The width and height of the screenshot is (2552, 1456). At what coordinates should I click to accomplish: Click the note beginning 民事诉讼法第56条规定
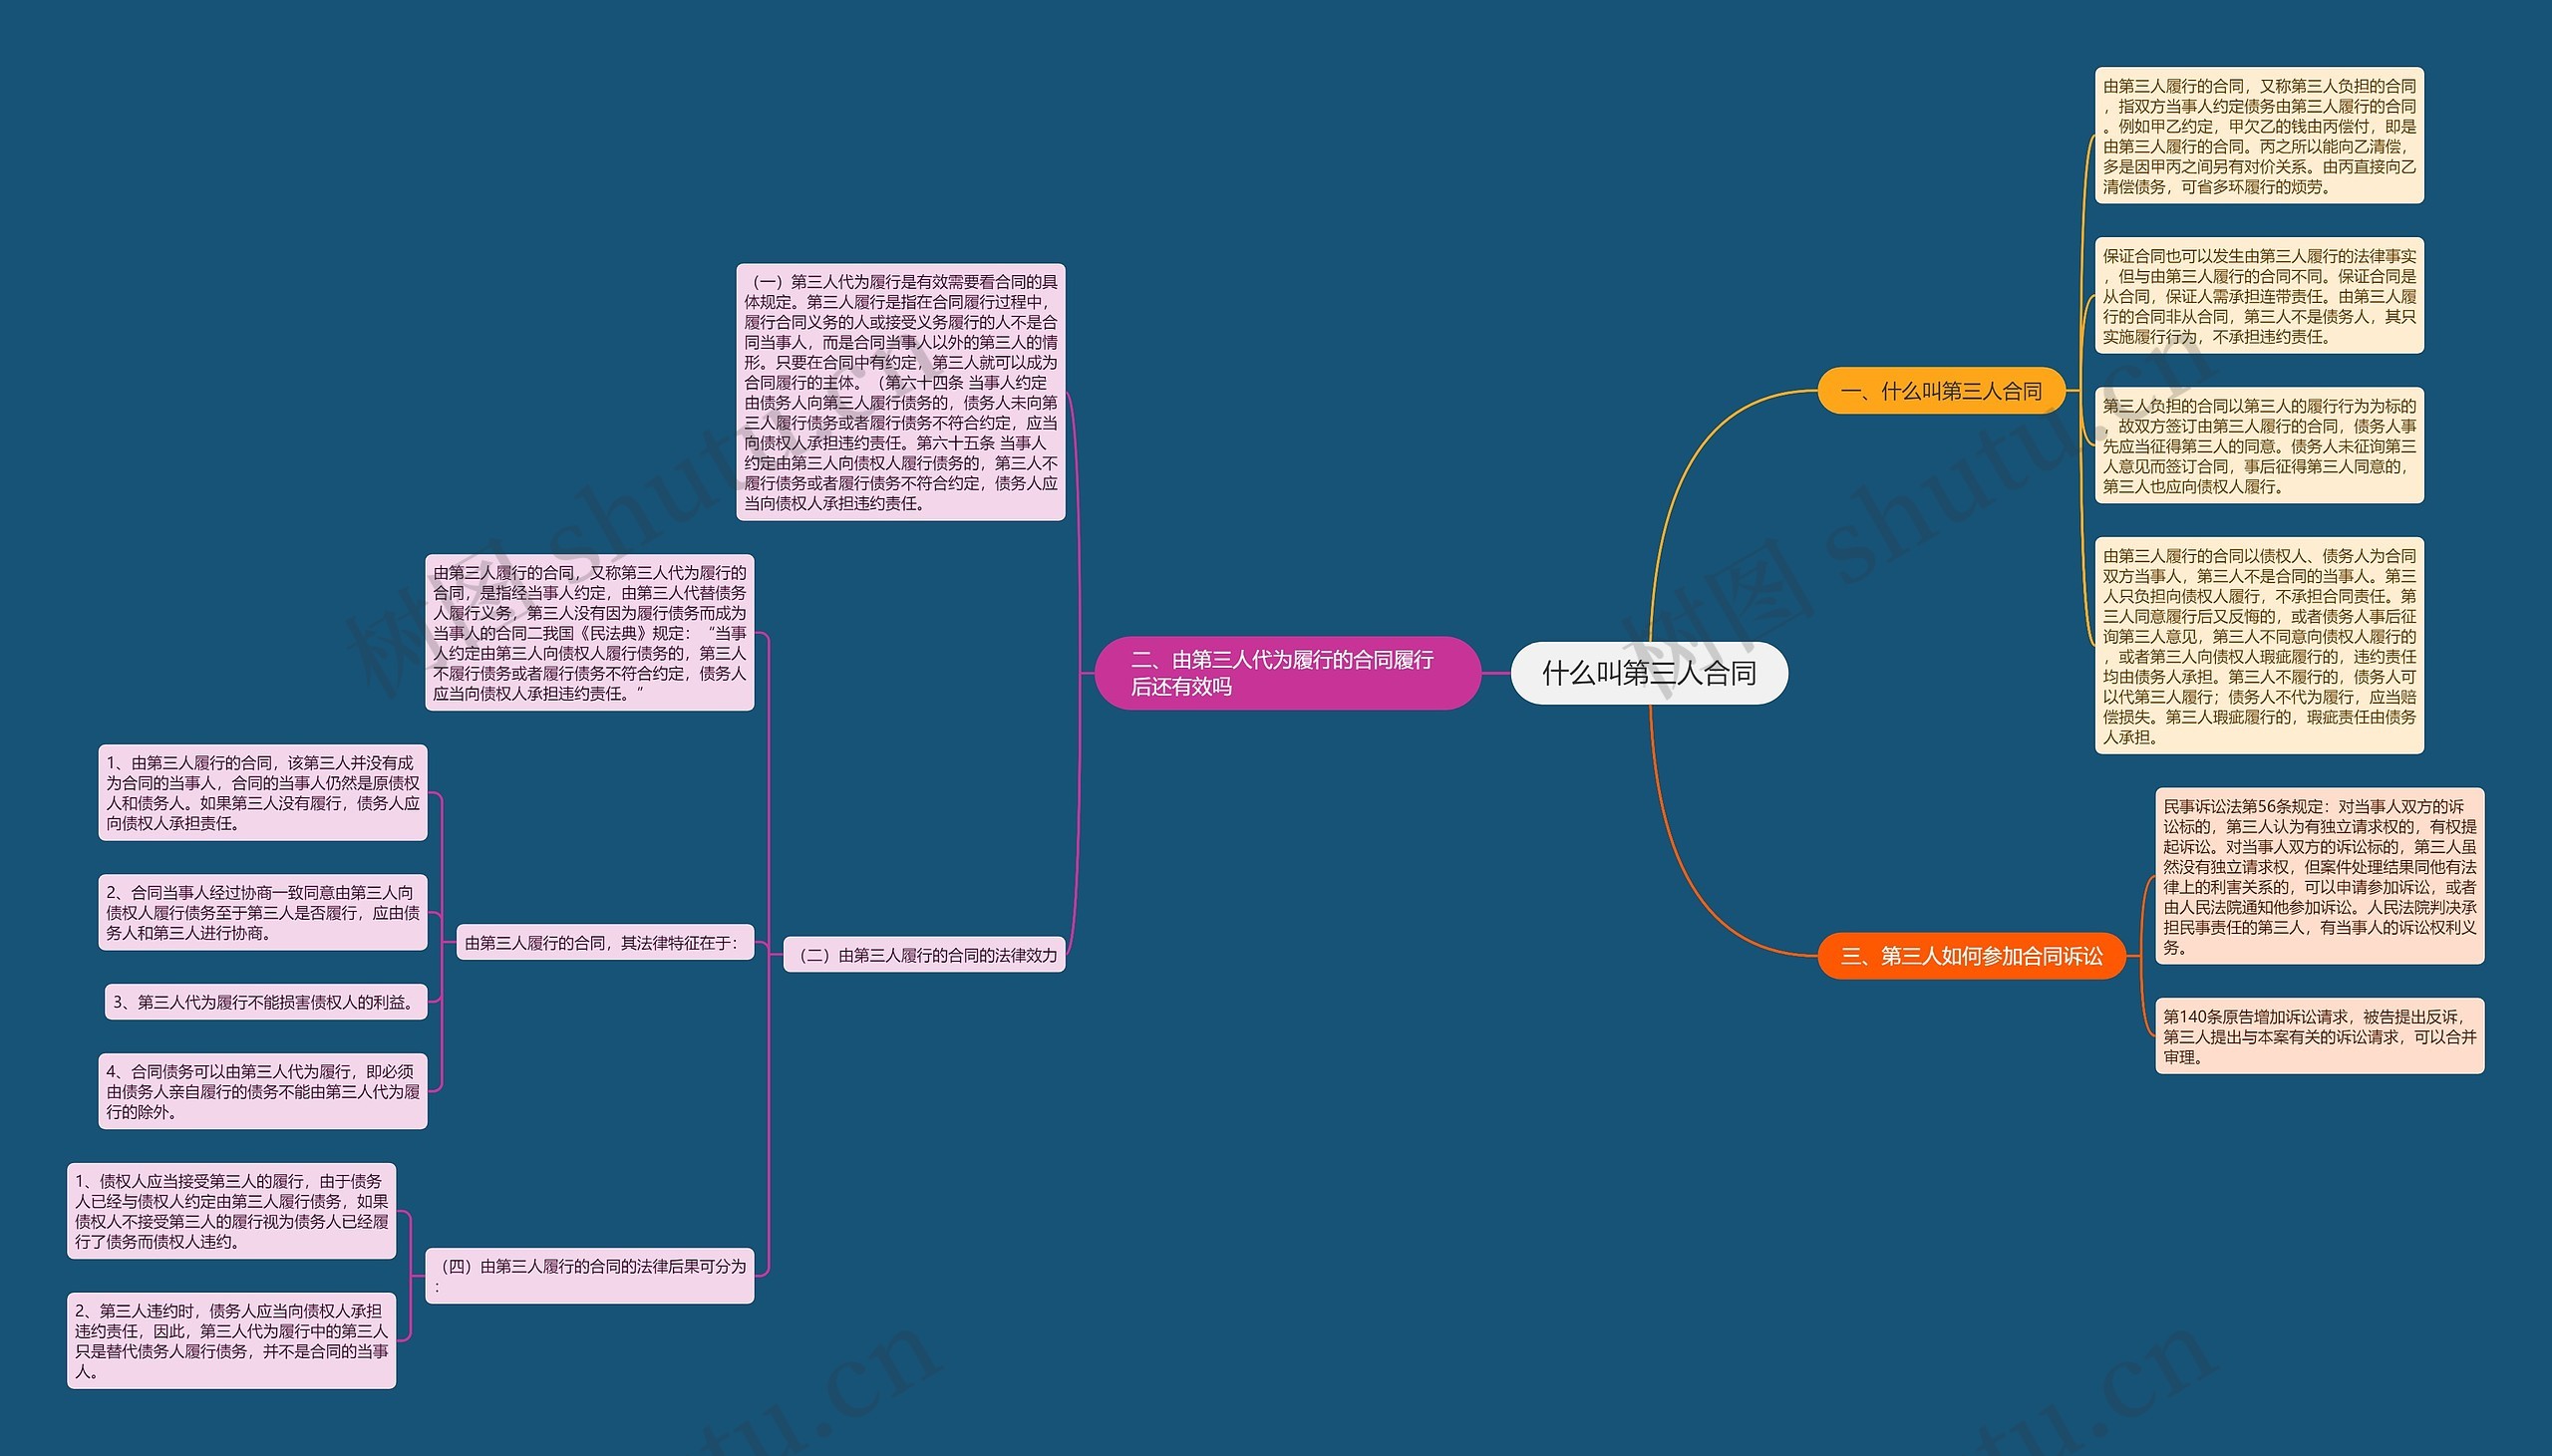pyautogui.click(x=2319, y=876)
